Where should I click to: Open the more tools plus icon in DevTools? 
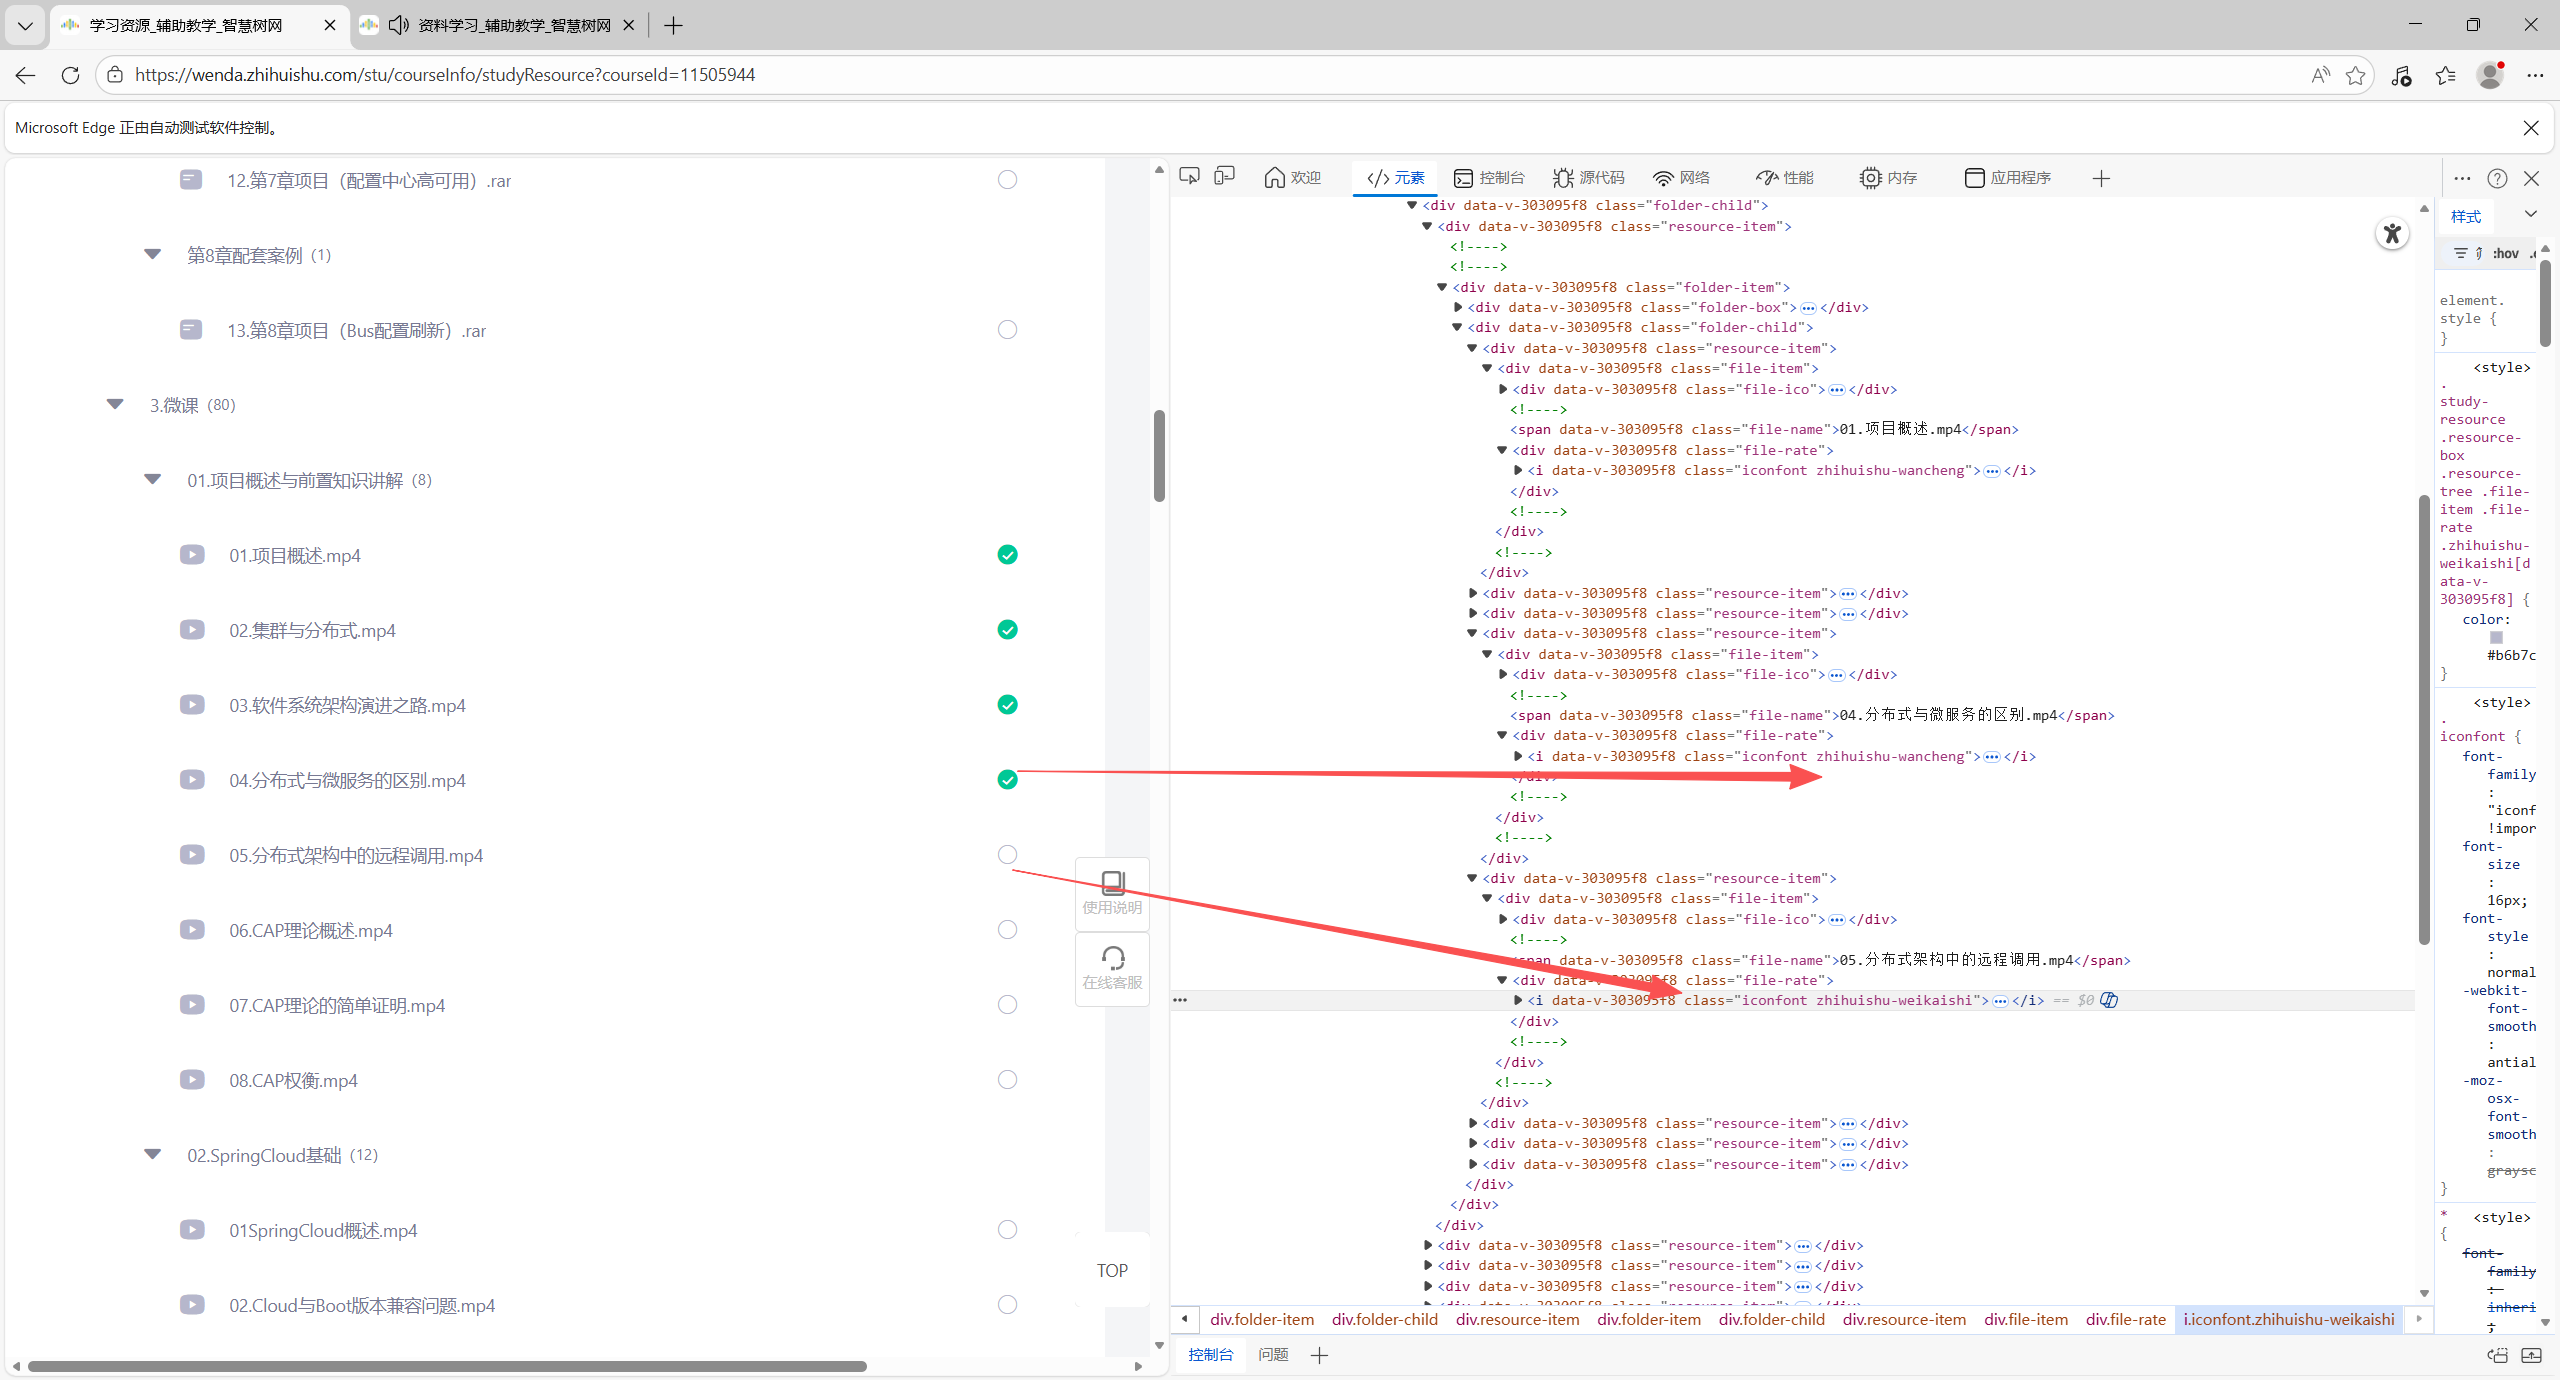[2101, 178]
